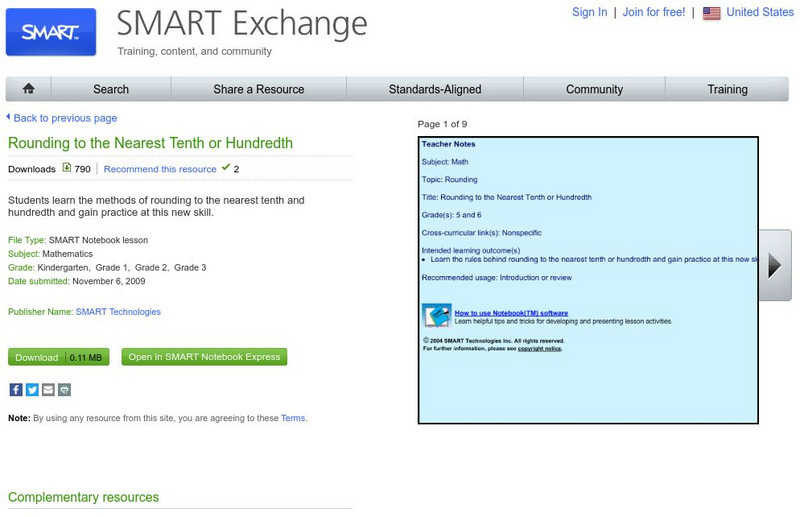Screen dimensions: 800x517
Task: Select the Standards-Aligned menu
Action: point(435,89)
